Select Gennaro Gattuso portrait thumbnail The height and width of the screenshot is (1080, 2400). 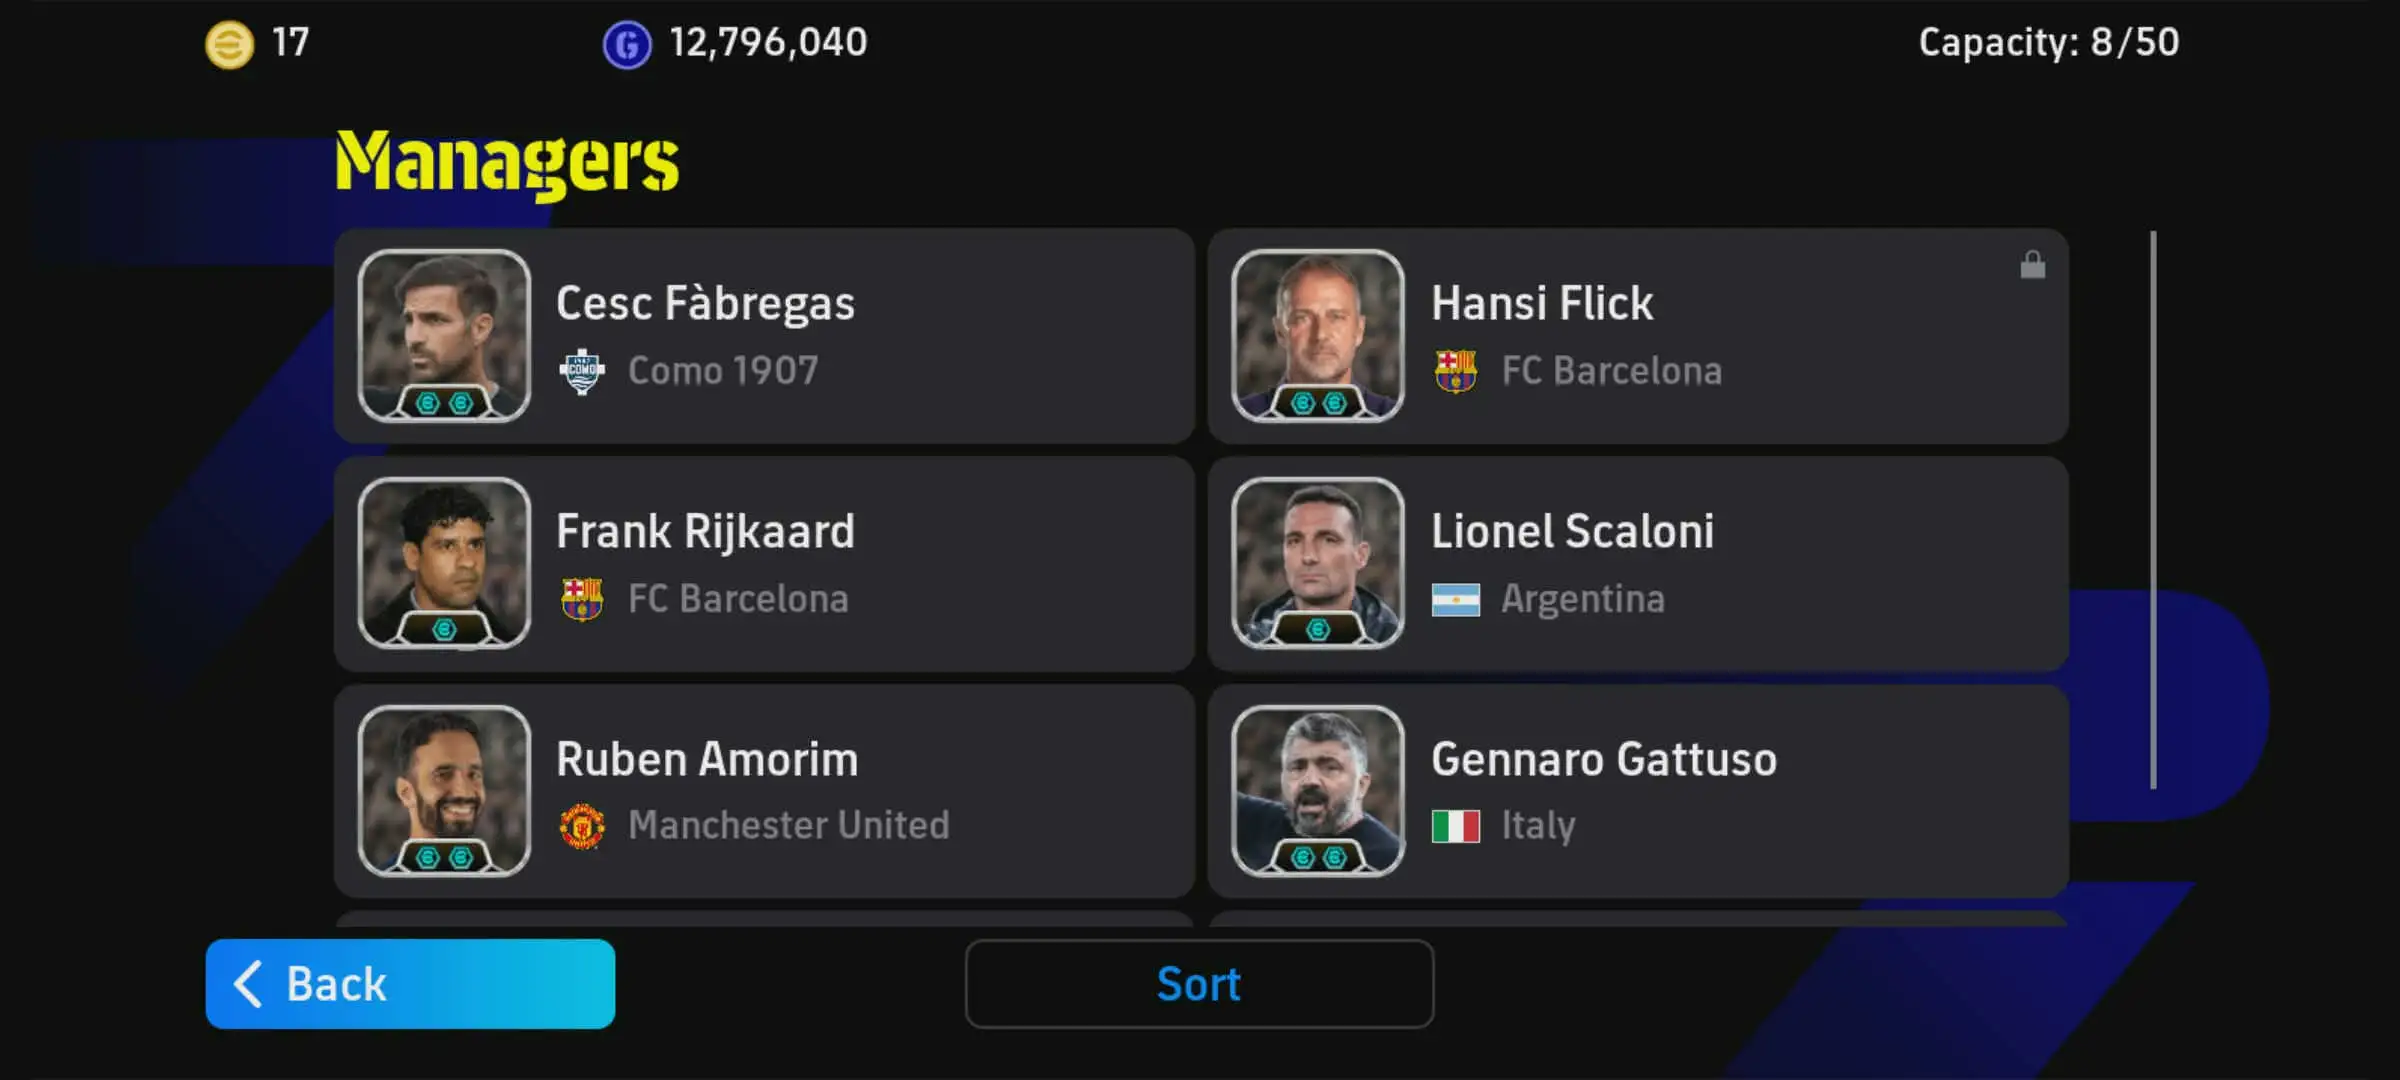[1318, 791]
